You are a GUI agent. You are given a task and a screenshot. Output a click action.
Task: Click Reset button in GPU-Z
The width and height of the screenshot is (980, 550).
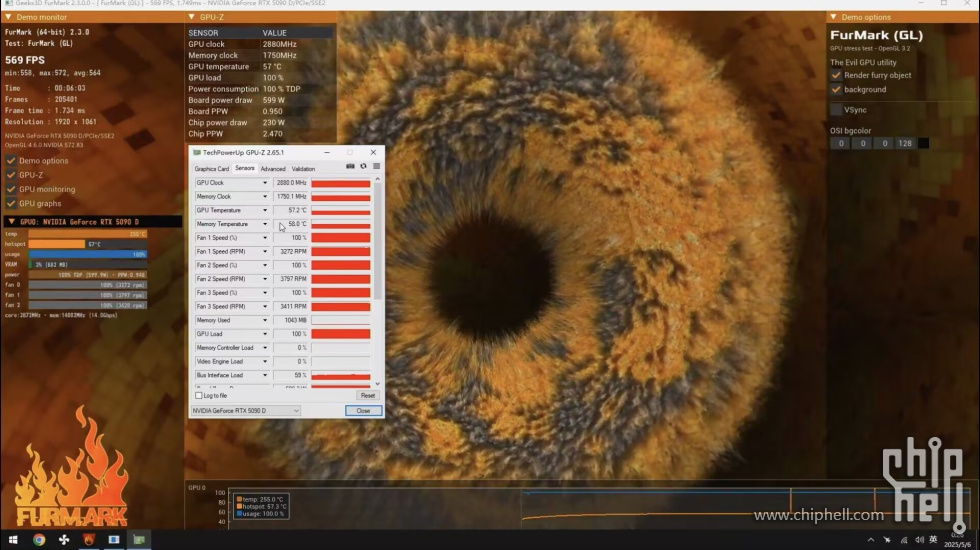click(368, 396)
